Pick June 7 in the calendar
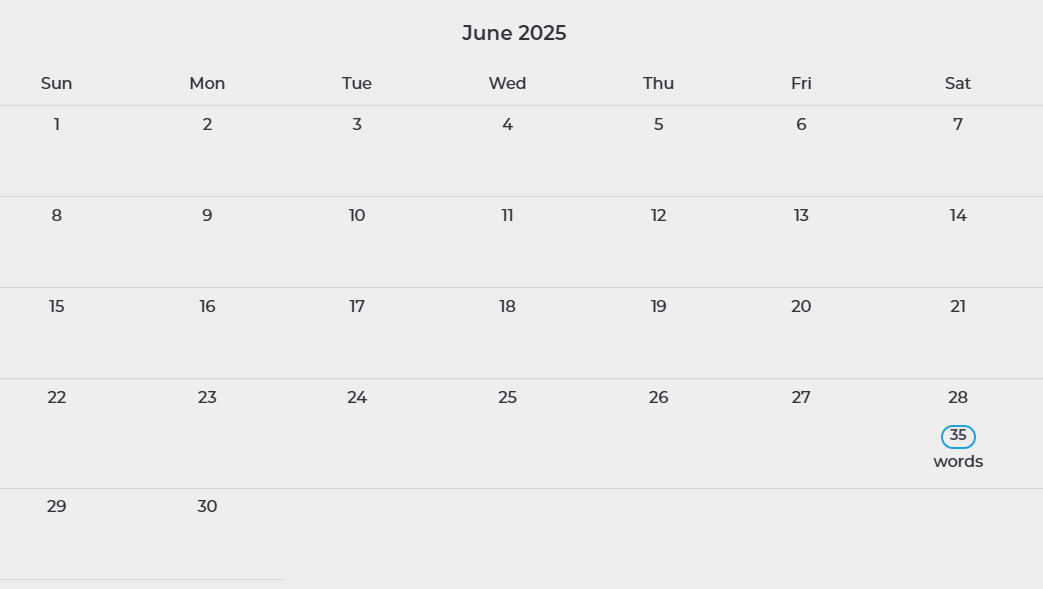This screenshot has width=1043, height=589. point(958,125)
